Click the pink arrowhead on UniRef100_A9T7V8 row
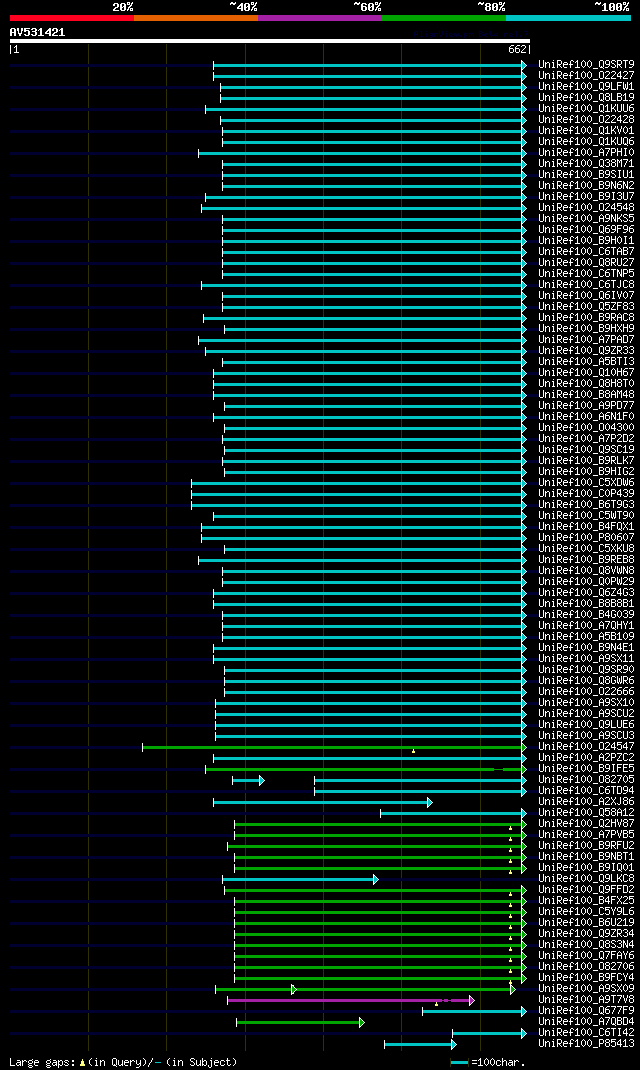 pos(471,1000)
